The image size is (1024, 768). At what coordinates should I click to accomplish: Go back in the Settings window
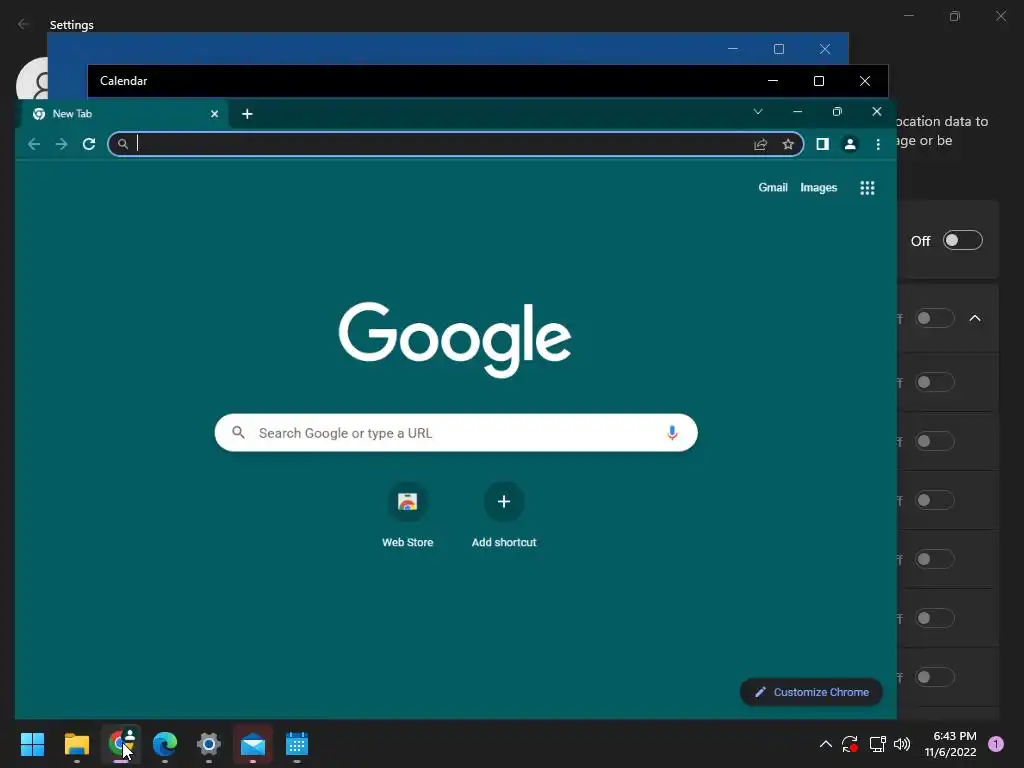pyautogui.click(x=24, y=24)
